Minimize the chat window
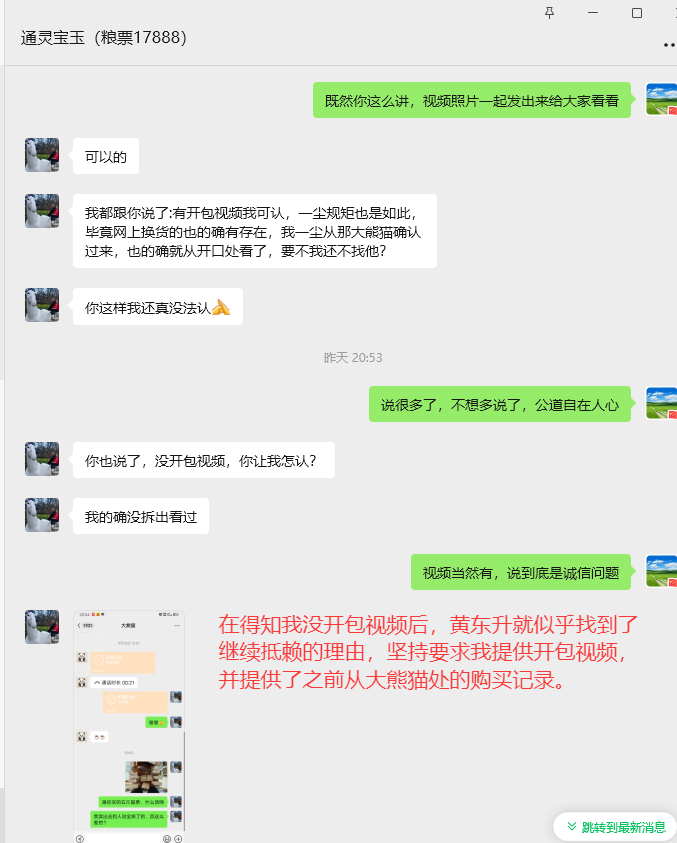 (593, 13)
